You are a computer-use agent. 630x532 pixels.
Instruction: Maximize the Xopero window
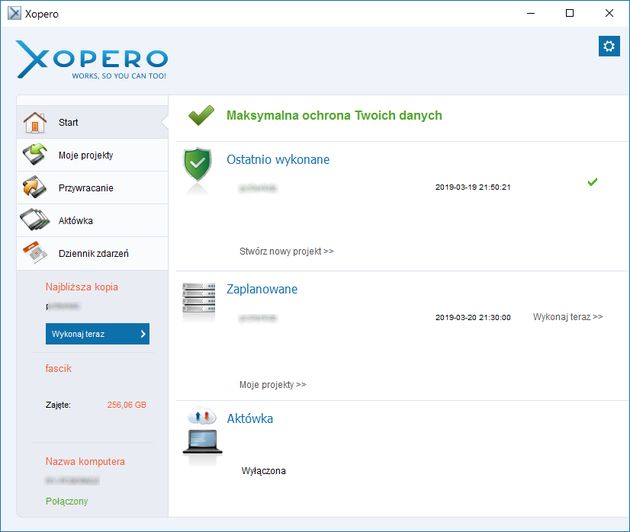point(570,13)
